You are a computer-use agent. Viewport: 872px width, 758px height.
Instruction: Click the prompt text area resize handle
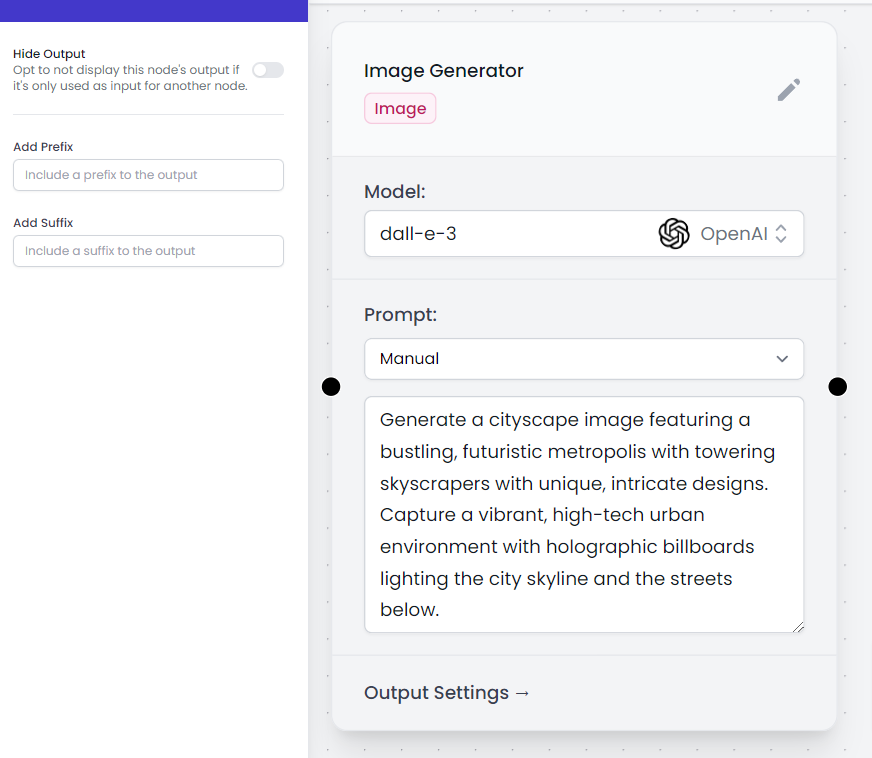(x=798, y=627)
